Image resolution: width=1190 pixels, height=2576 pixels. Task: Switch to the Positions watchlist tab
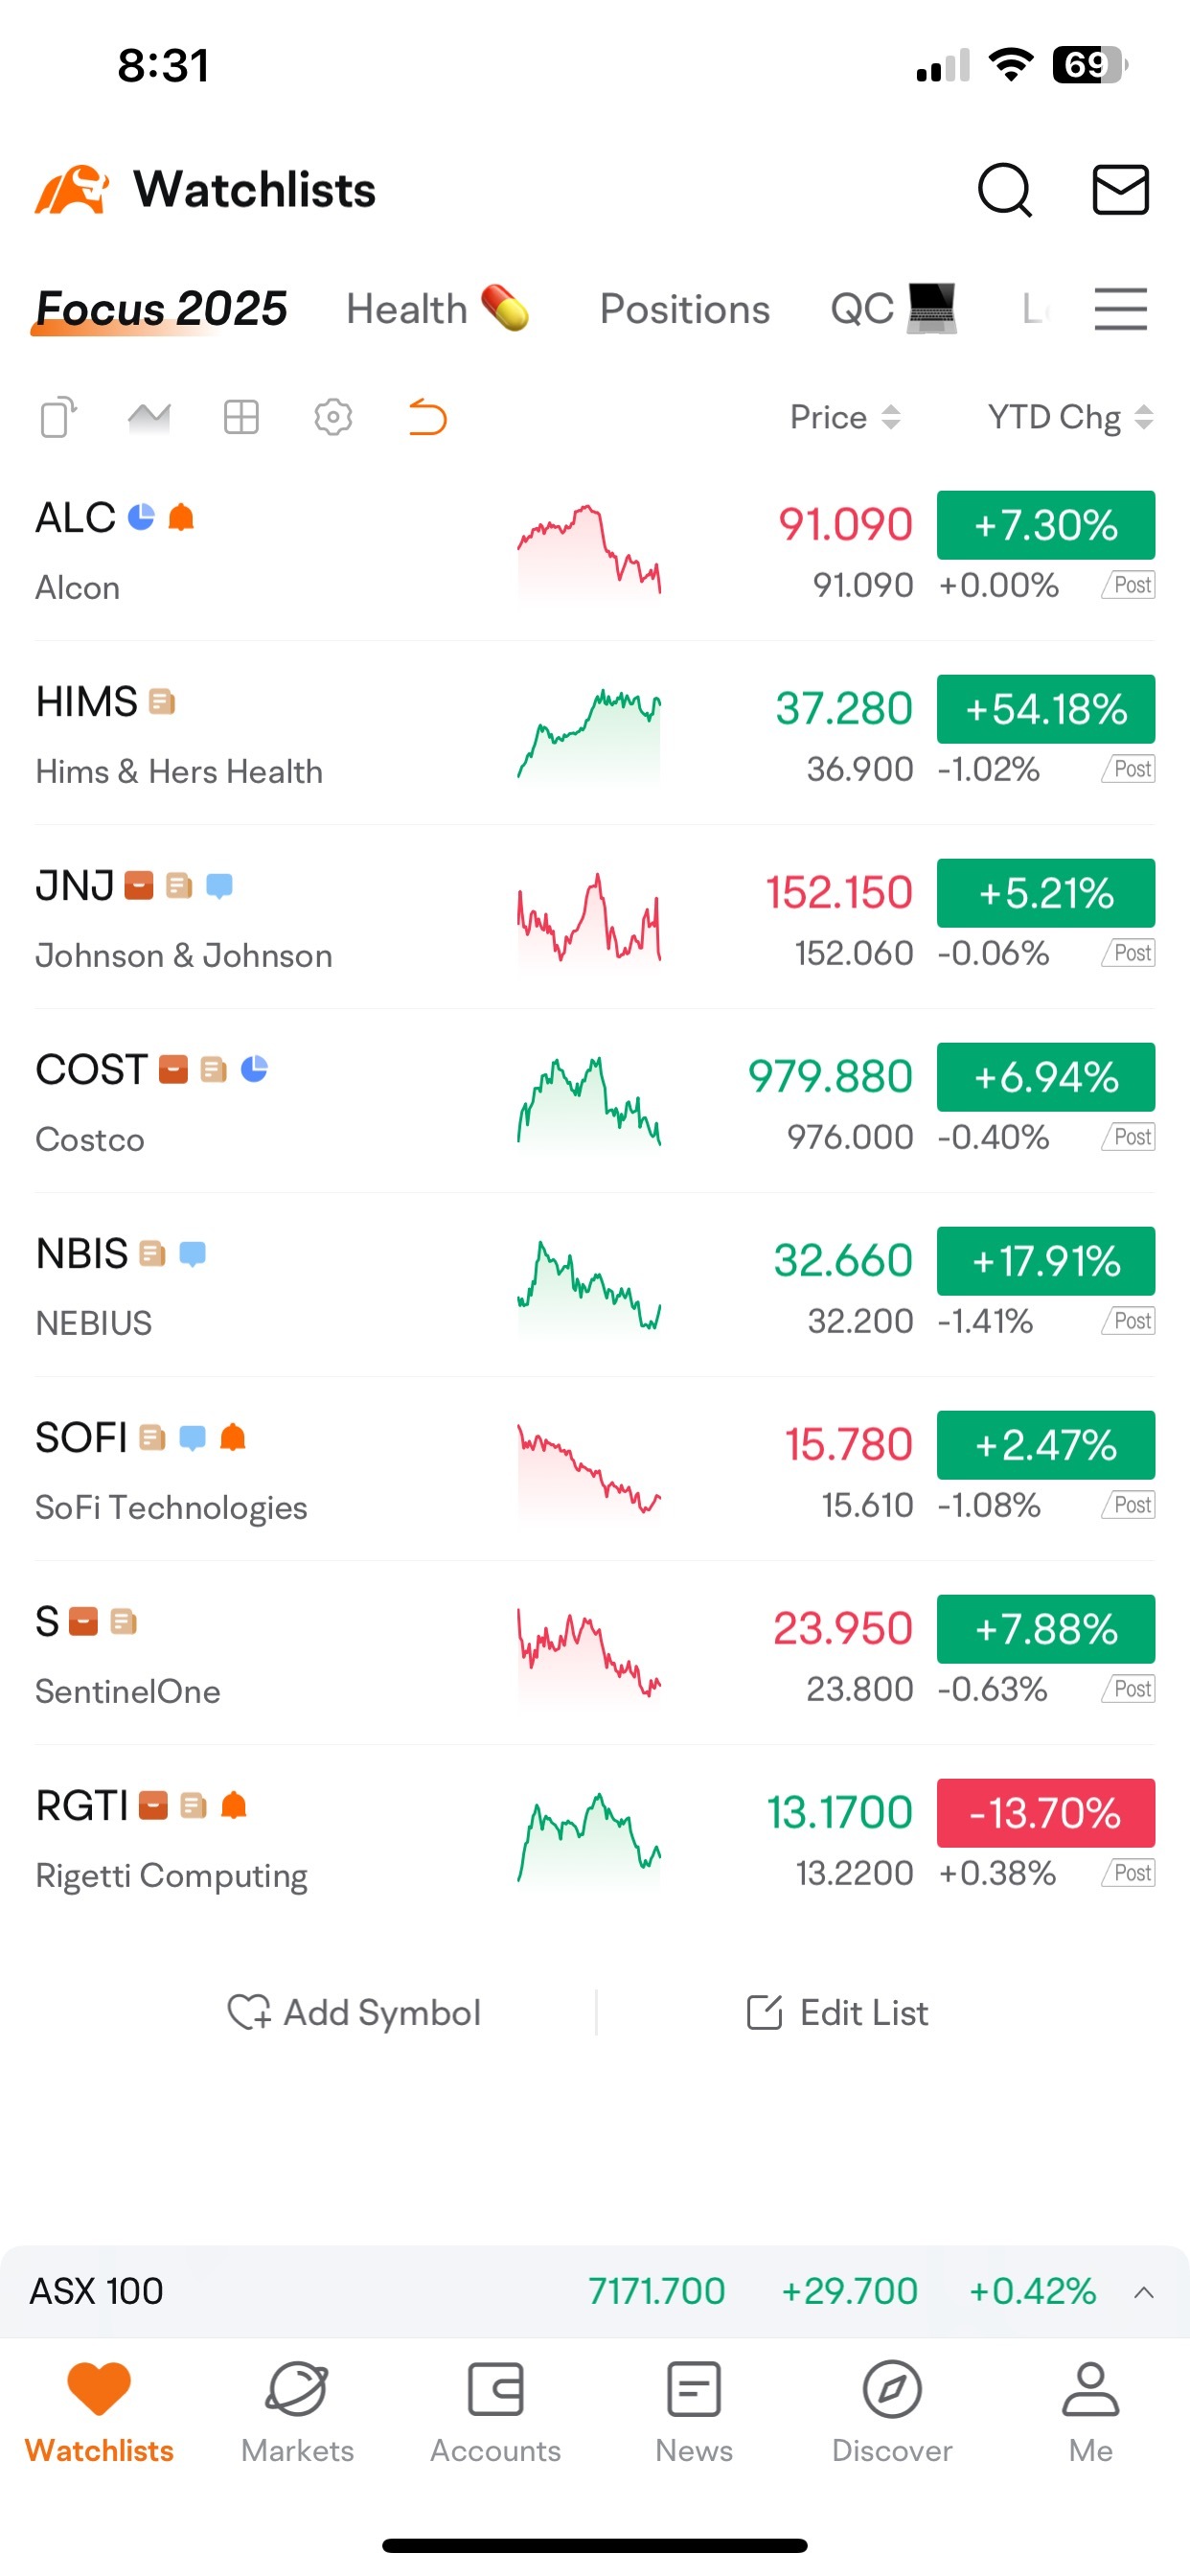(685, 309)
